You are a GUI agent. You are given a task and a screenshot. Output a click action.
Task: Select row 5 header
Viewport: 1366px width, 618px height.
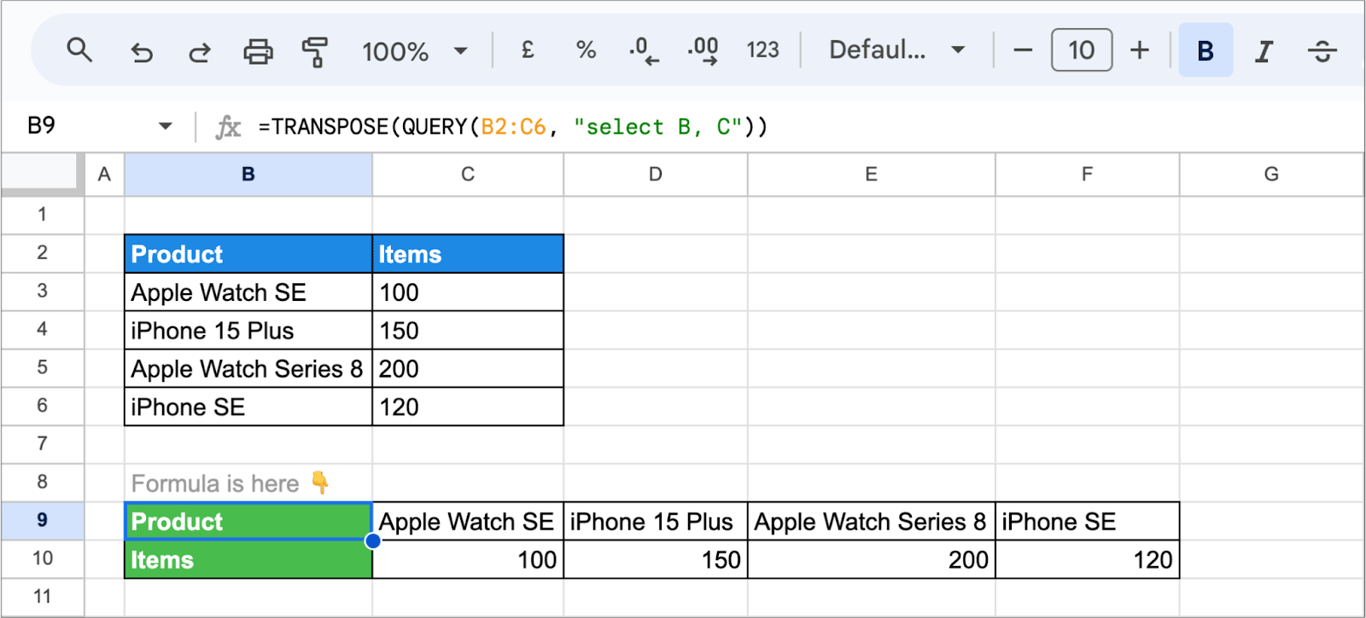click(42, 367)
